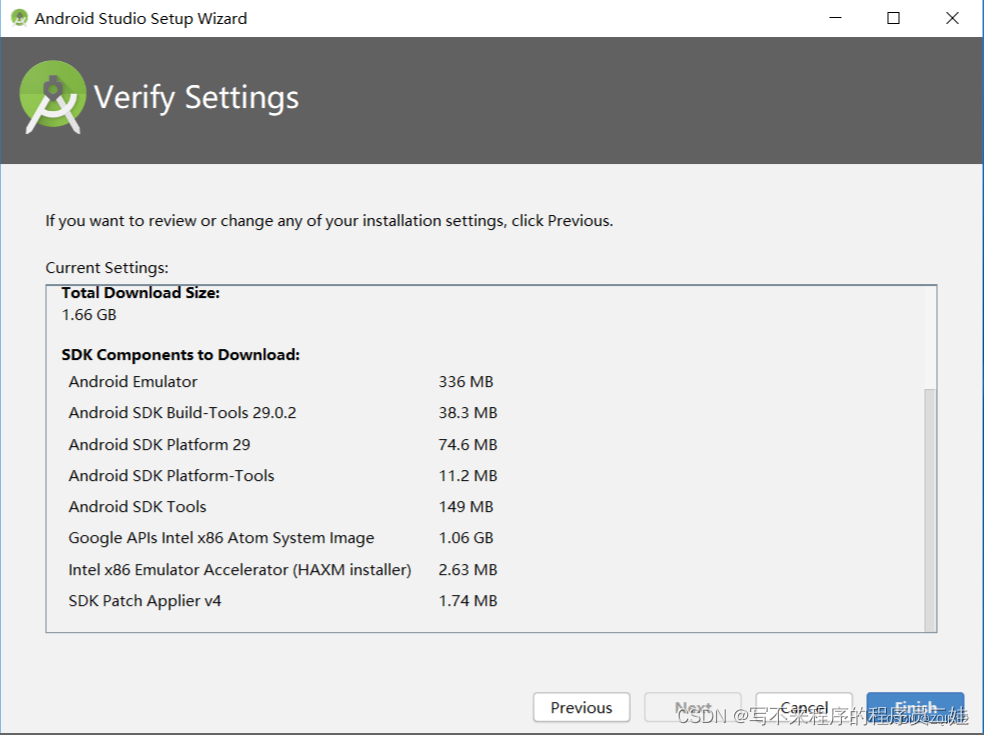Click the 74.6 MB size value
Screen dimensions: 984x735
468,444
